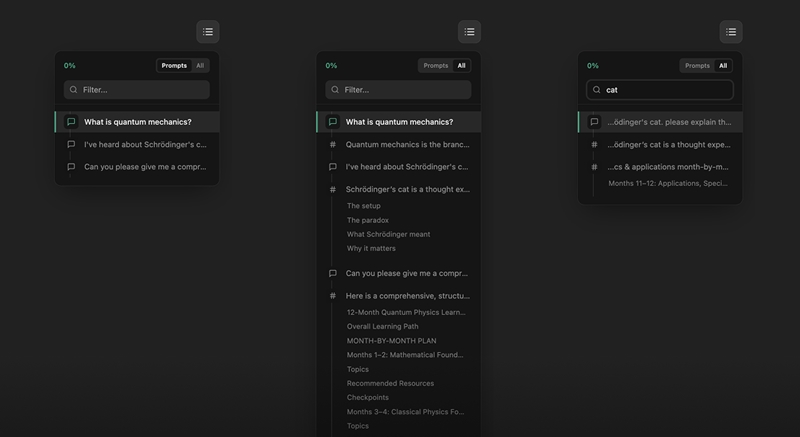Click the outline list icon above right panel
800x437 pixels.
731,32
